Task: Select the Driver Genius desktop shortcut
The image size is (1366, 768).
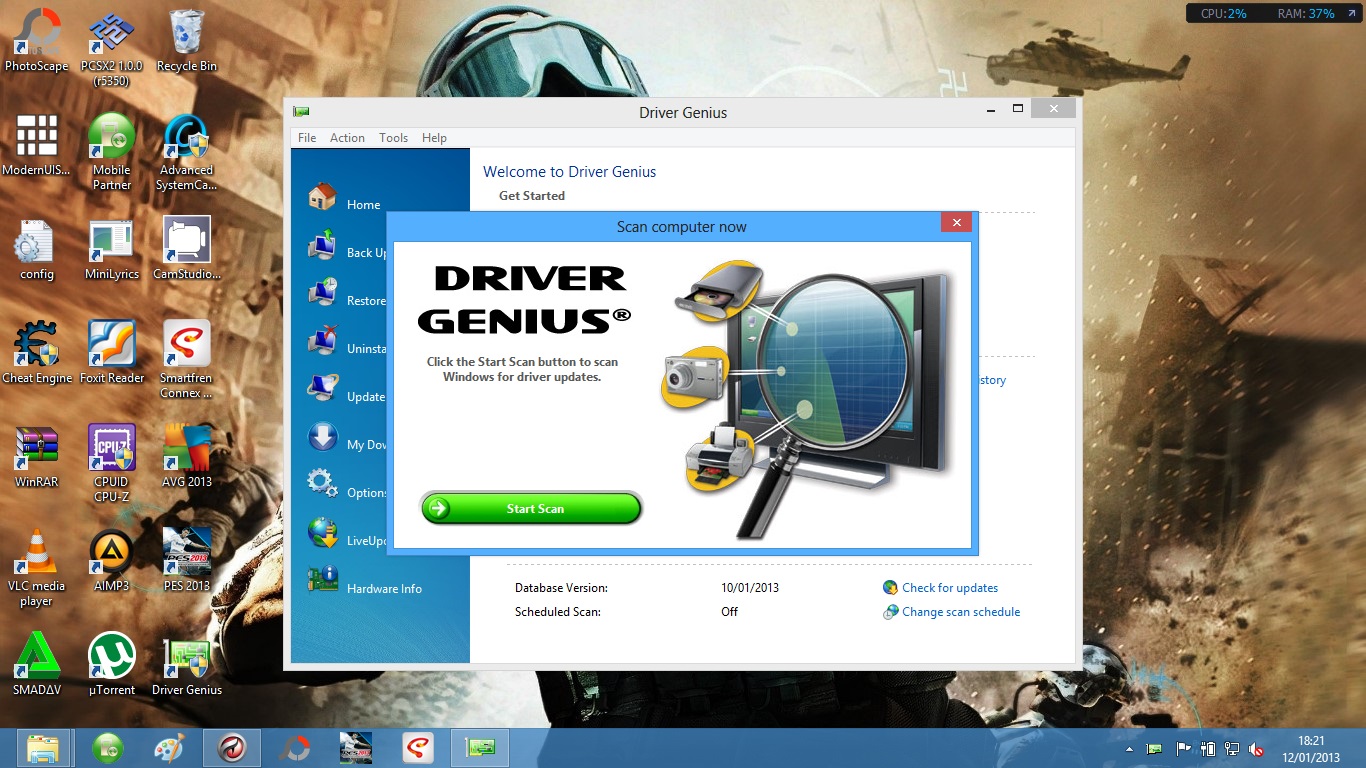Action: (187, 665)
